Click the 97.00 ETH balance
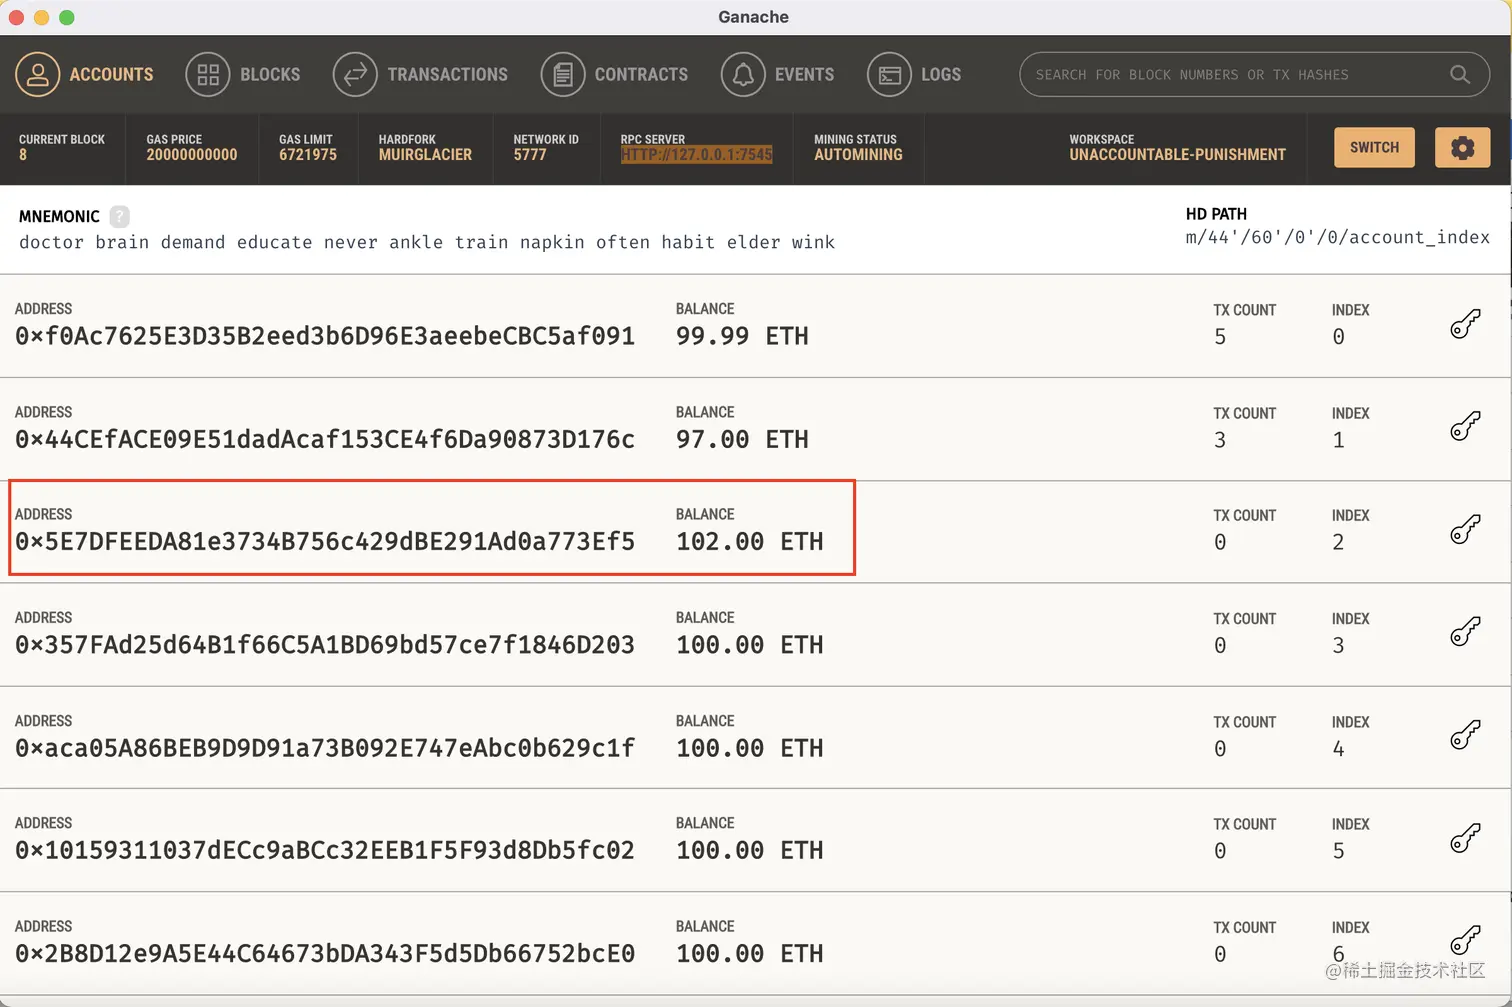 (x=742, y=439)
